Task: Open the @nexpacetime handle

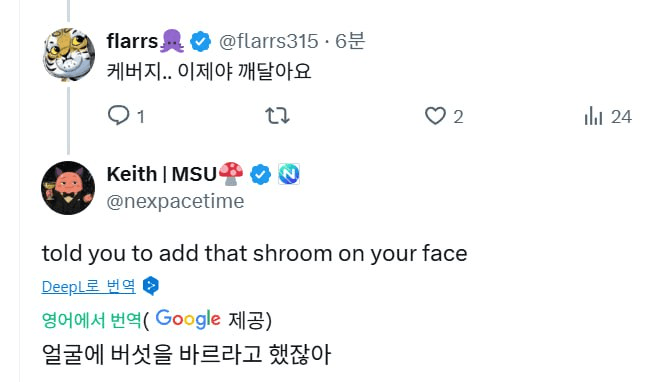Action: tap(175, 201)
